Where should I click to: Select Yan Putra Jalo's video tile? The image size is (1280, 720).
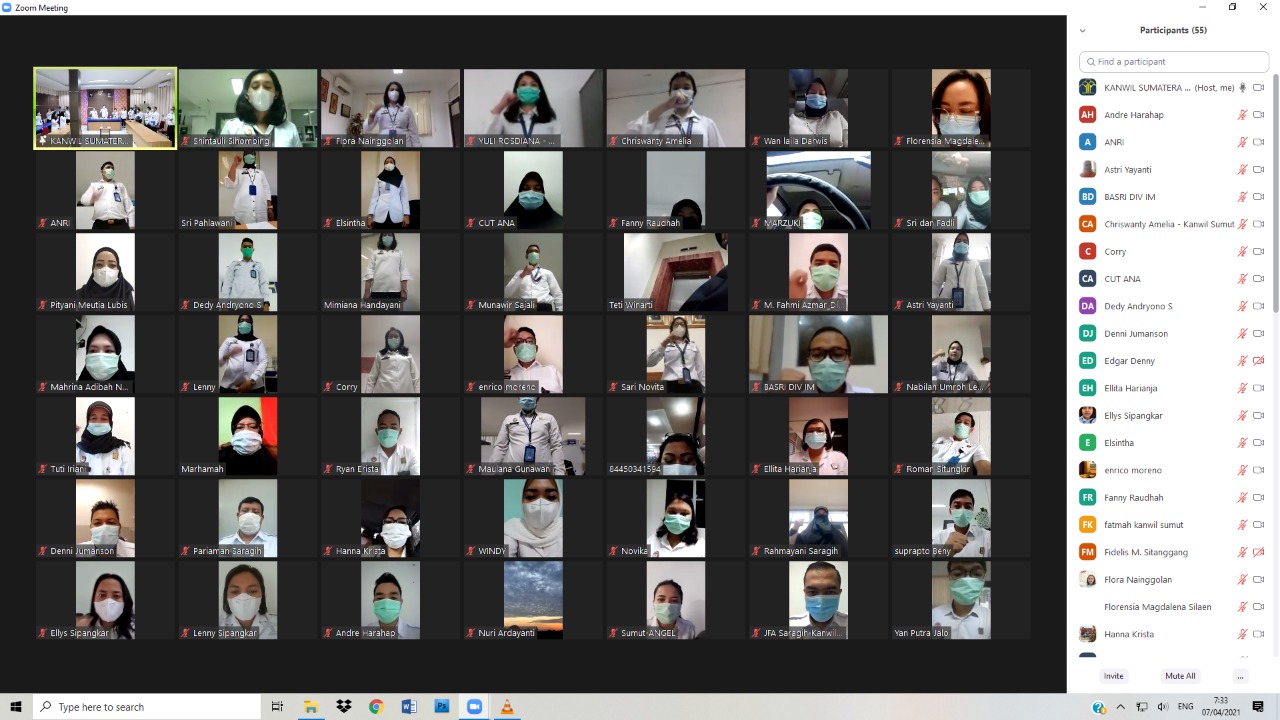point(961,600)
